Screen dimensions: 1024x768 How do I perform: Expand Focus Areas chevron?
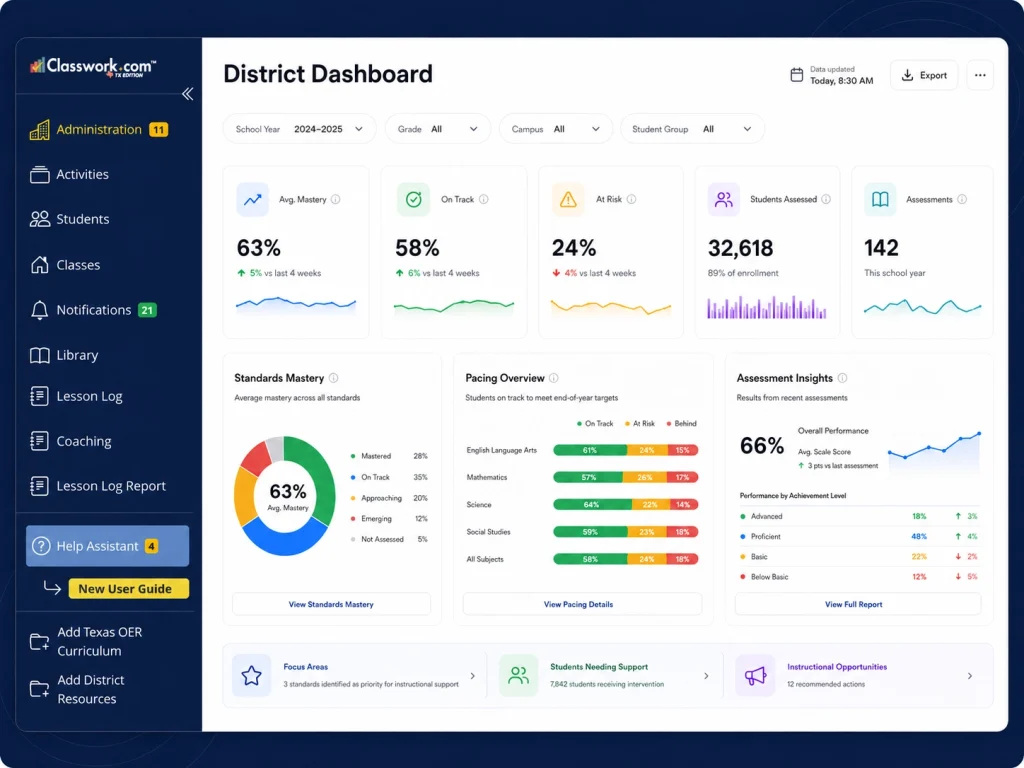pyautogui.click(x=473, y=676)
